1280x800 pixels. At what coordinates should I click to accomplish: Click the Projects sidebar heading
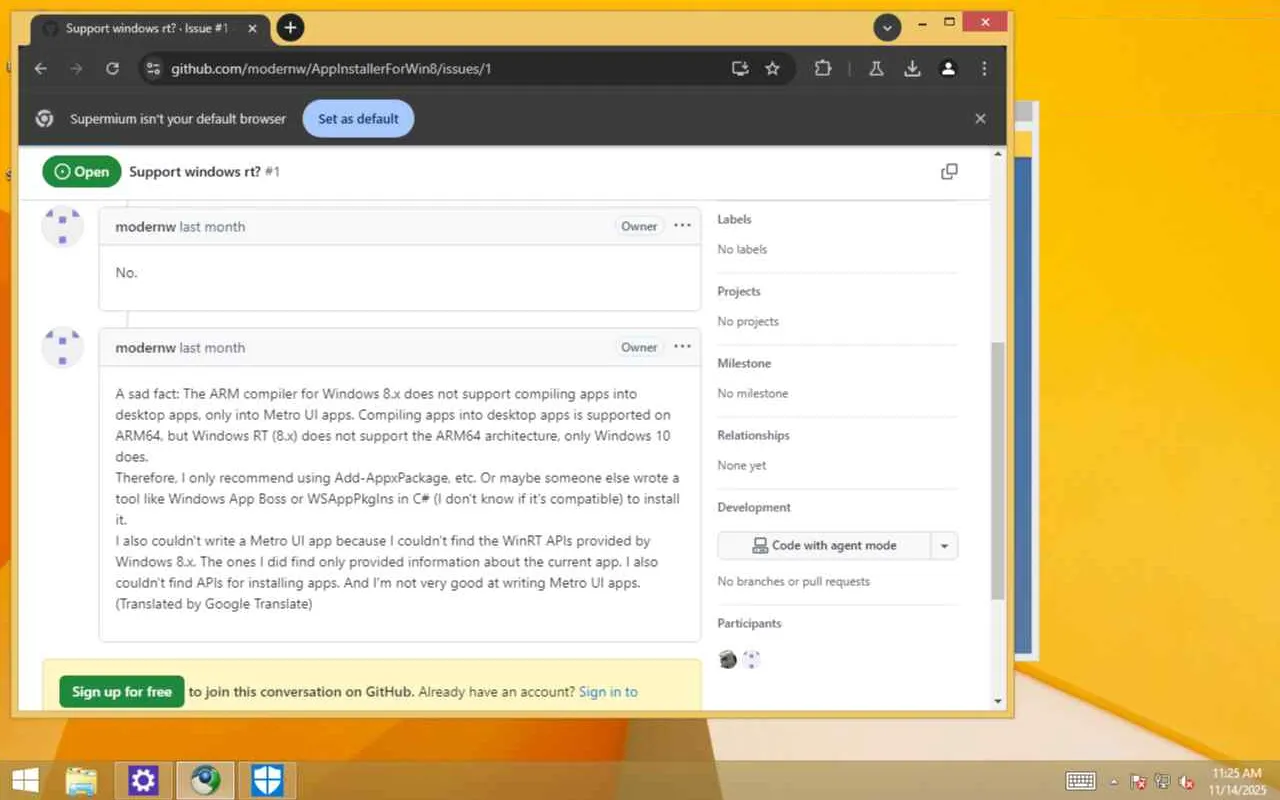(x=739, y=291)
